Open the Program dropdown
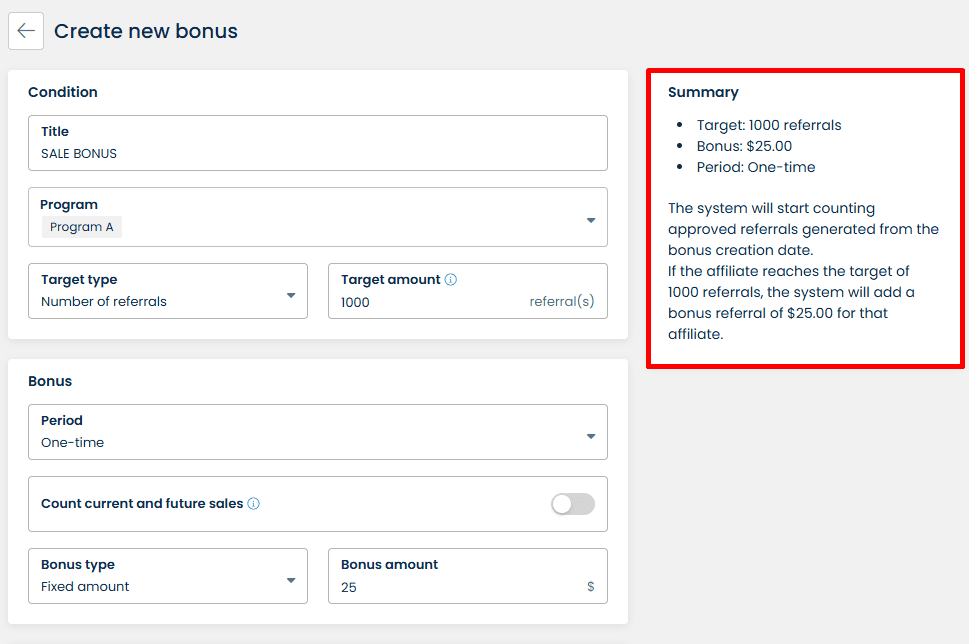 [x=590, y=220]
